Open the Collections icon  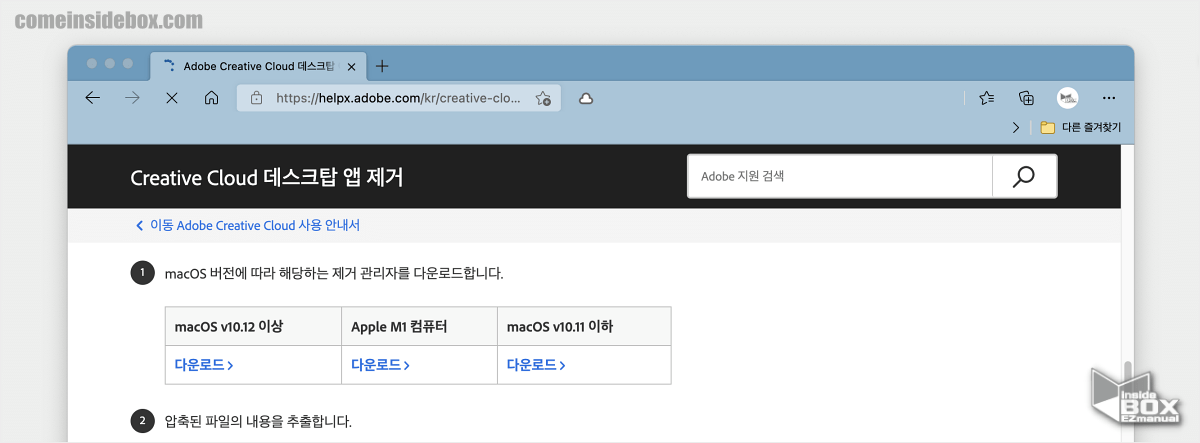click(1026, 98)
